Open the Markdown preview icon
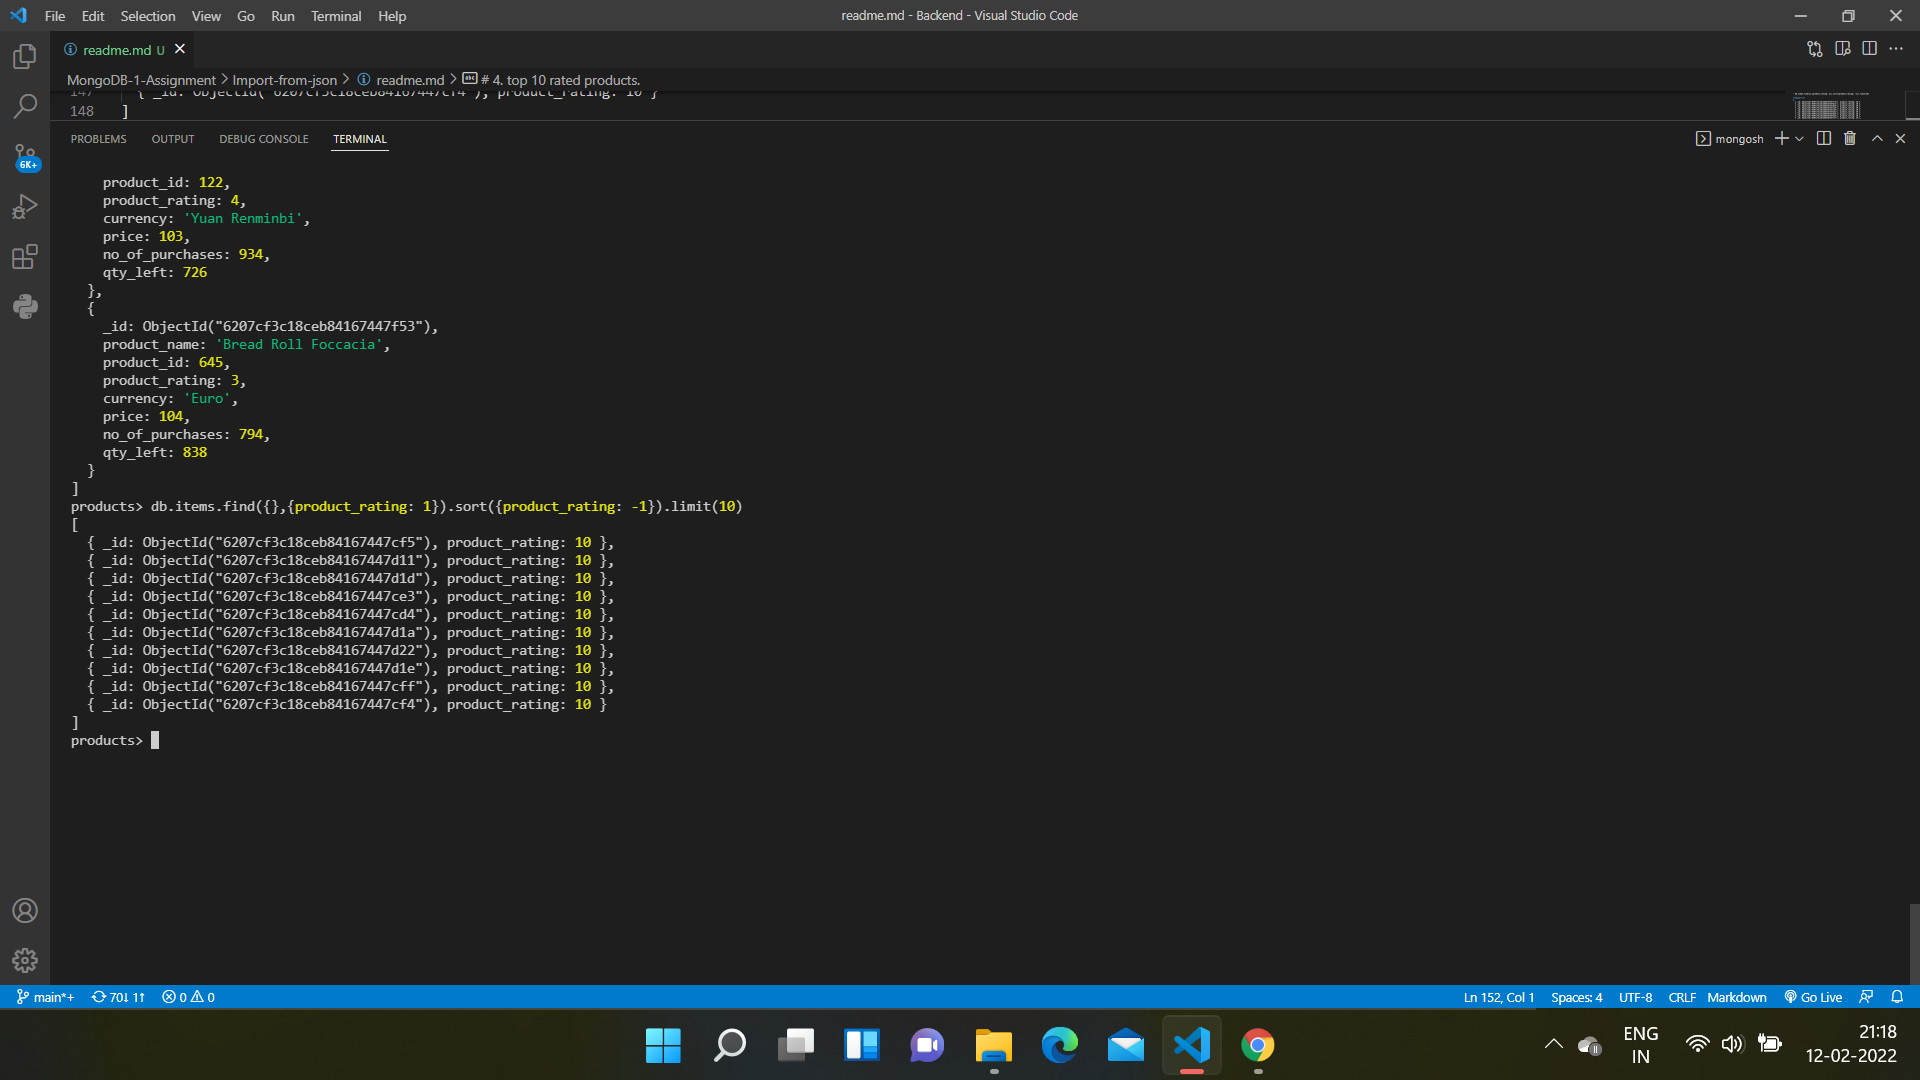This screenshot has width=1920, height=1080. tap(1843, 48)
